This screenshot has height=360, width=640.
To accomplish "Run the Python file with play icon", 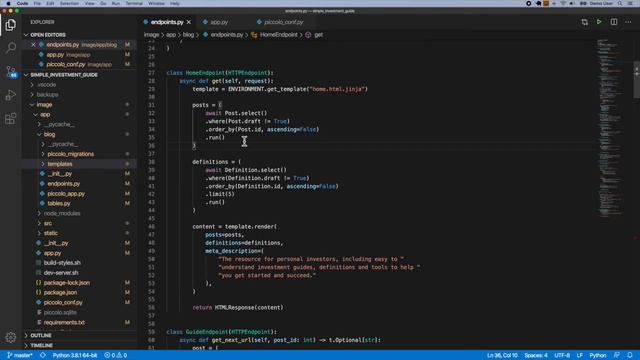I will (x=599, y=22).
